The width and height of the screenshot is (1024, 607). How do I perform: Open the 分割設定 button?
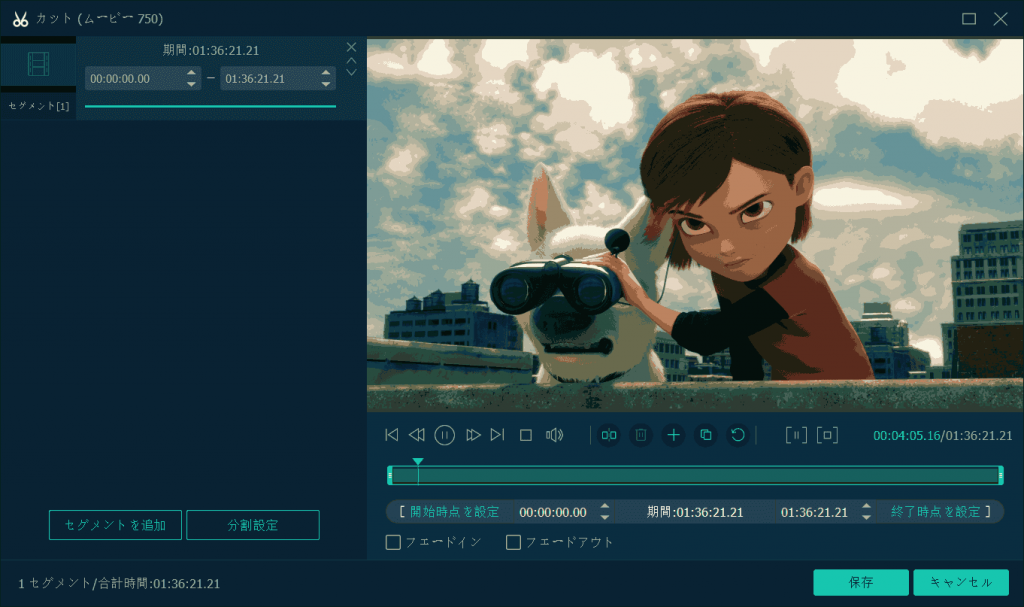[x=253, y=525]
